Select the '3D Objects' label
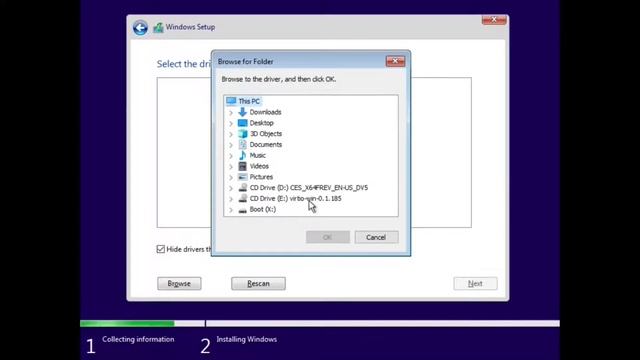Screen dimensions: 640x360 (x=266, y=134)
